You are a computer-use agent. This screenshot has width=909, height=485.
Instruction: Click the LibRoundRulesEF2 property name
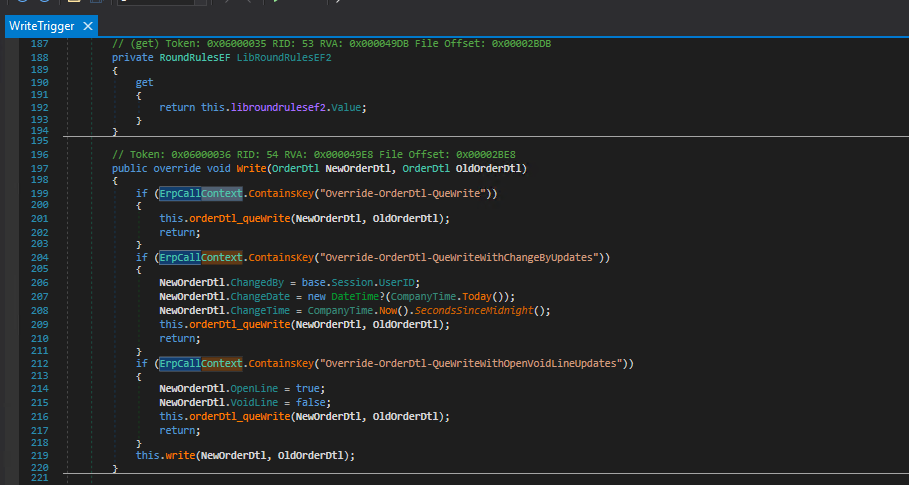(282, 57)
